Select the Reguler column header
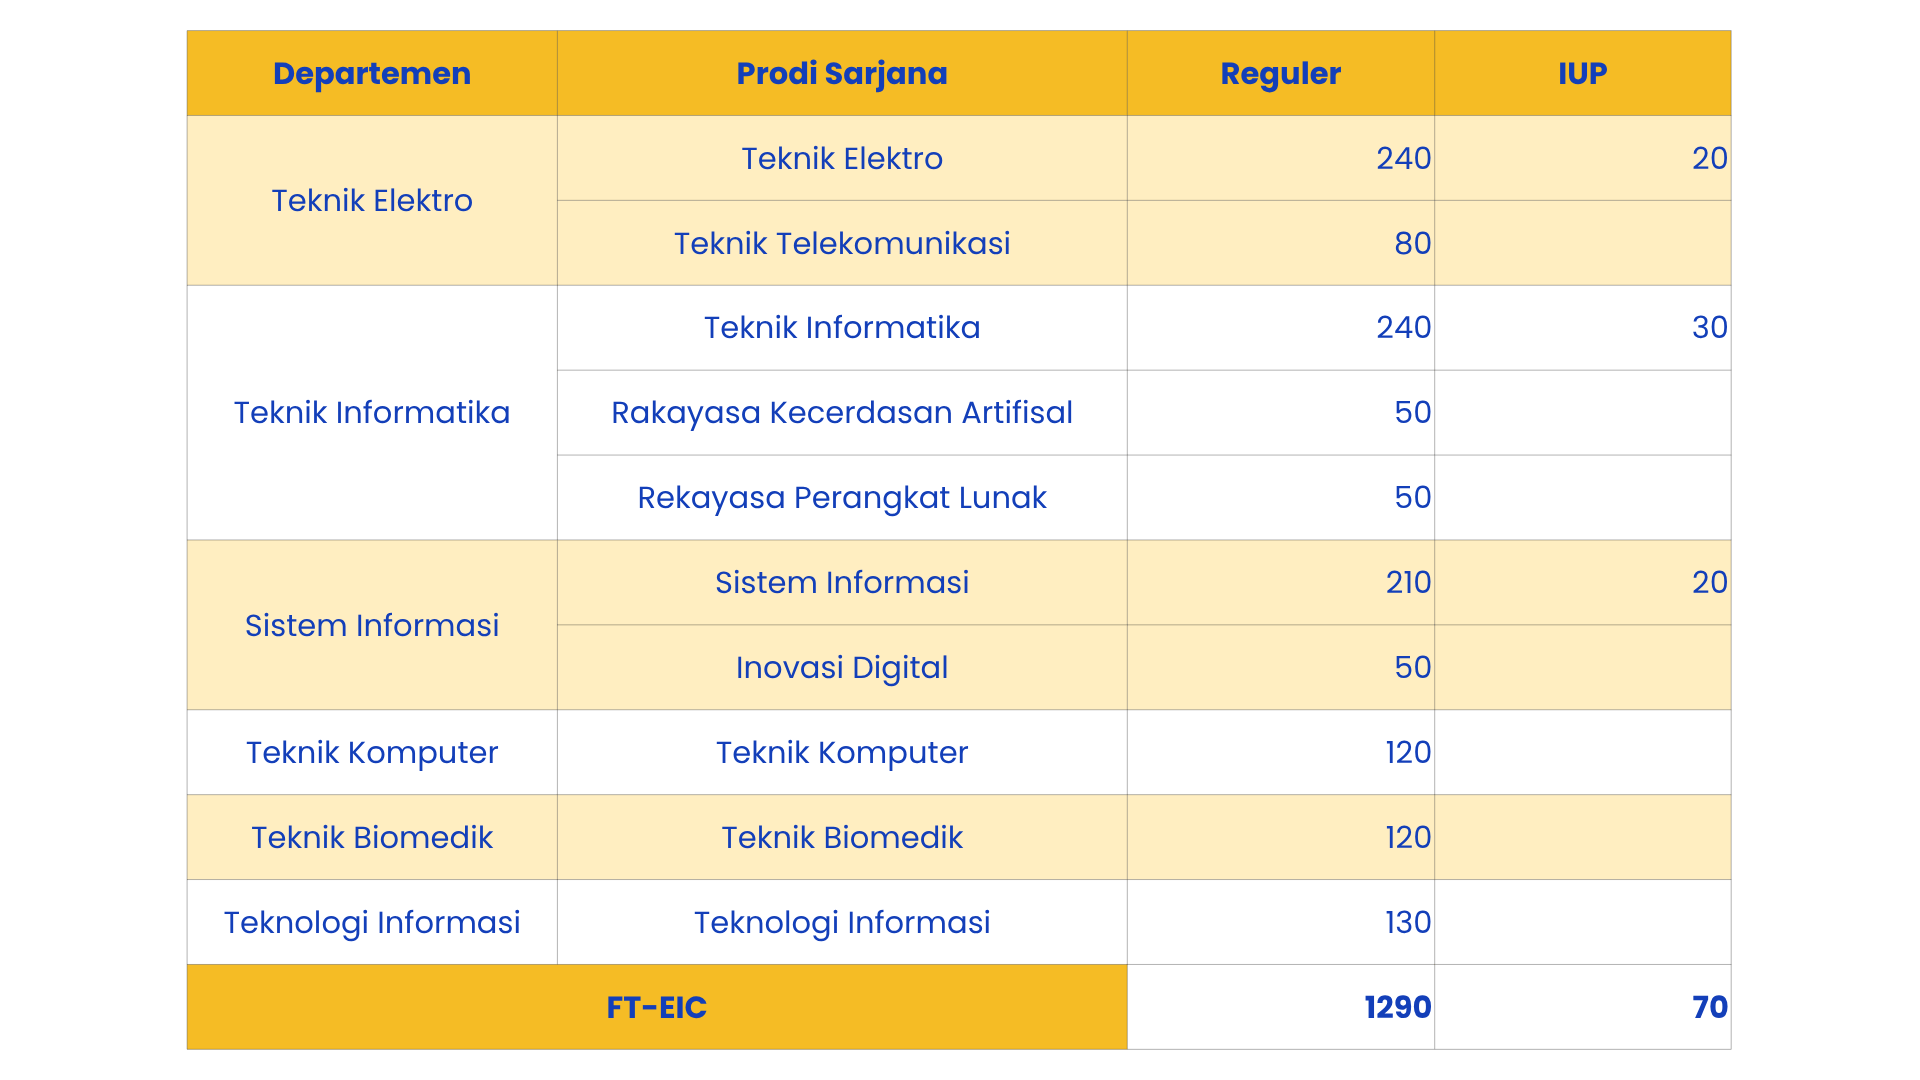The width and height of the screenshot is (1920, 1080). (1280, 73)
